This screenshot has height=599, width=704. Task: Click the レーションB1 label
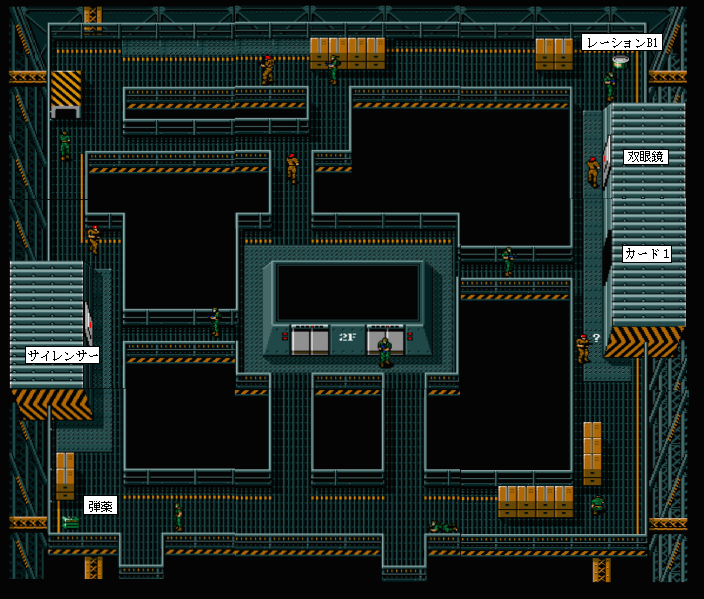(x=621, y=42)
